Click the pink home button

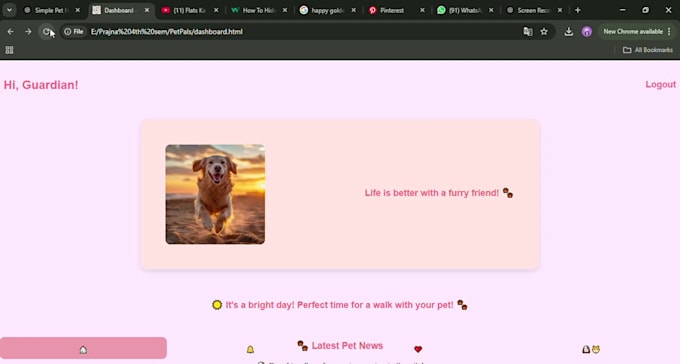point(83,348)
